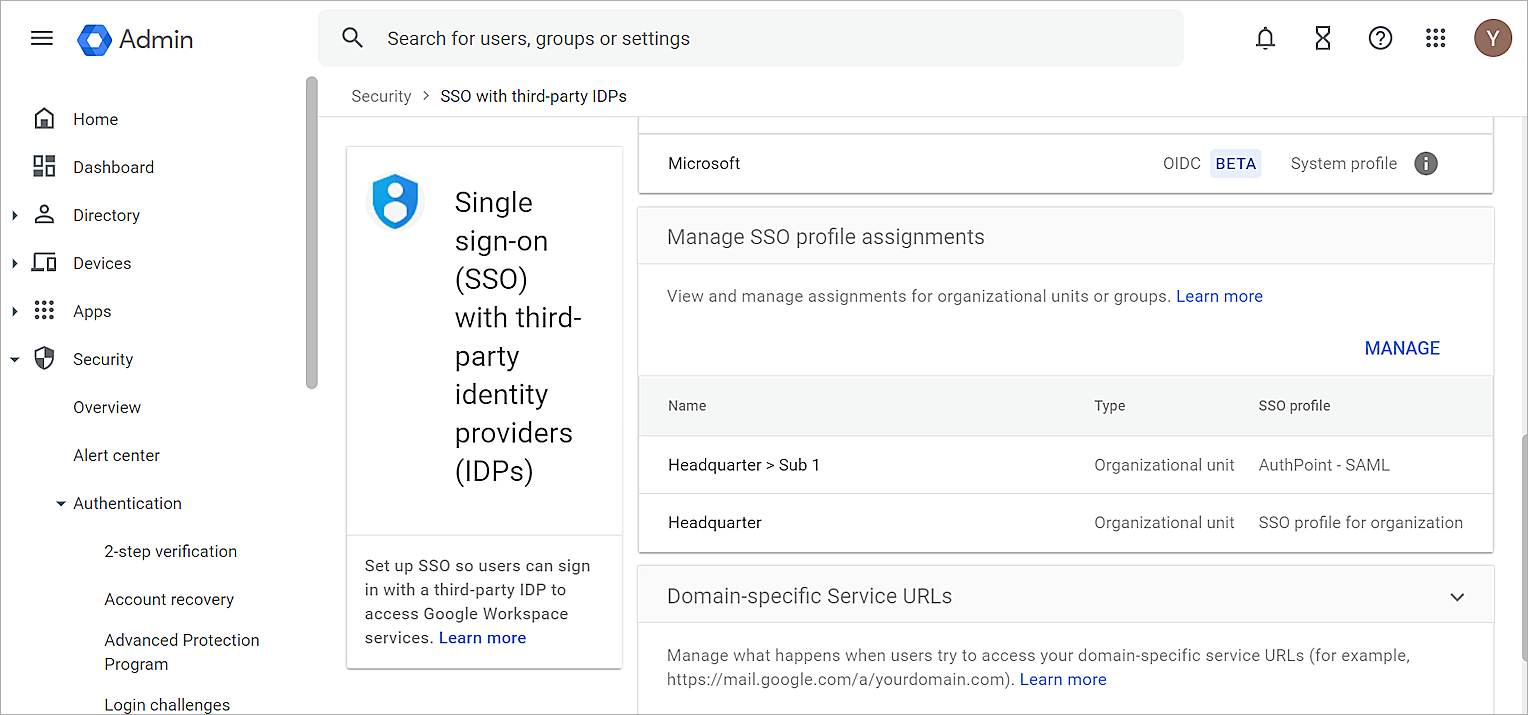Viewport: 1528px width, 715px height.
Task: Open the Google apps grid
Action: [1436, 39]
